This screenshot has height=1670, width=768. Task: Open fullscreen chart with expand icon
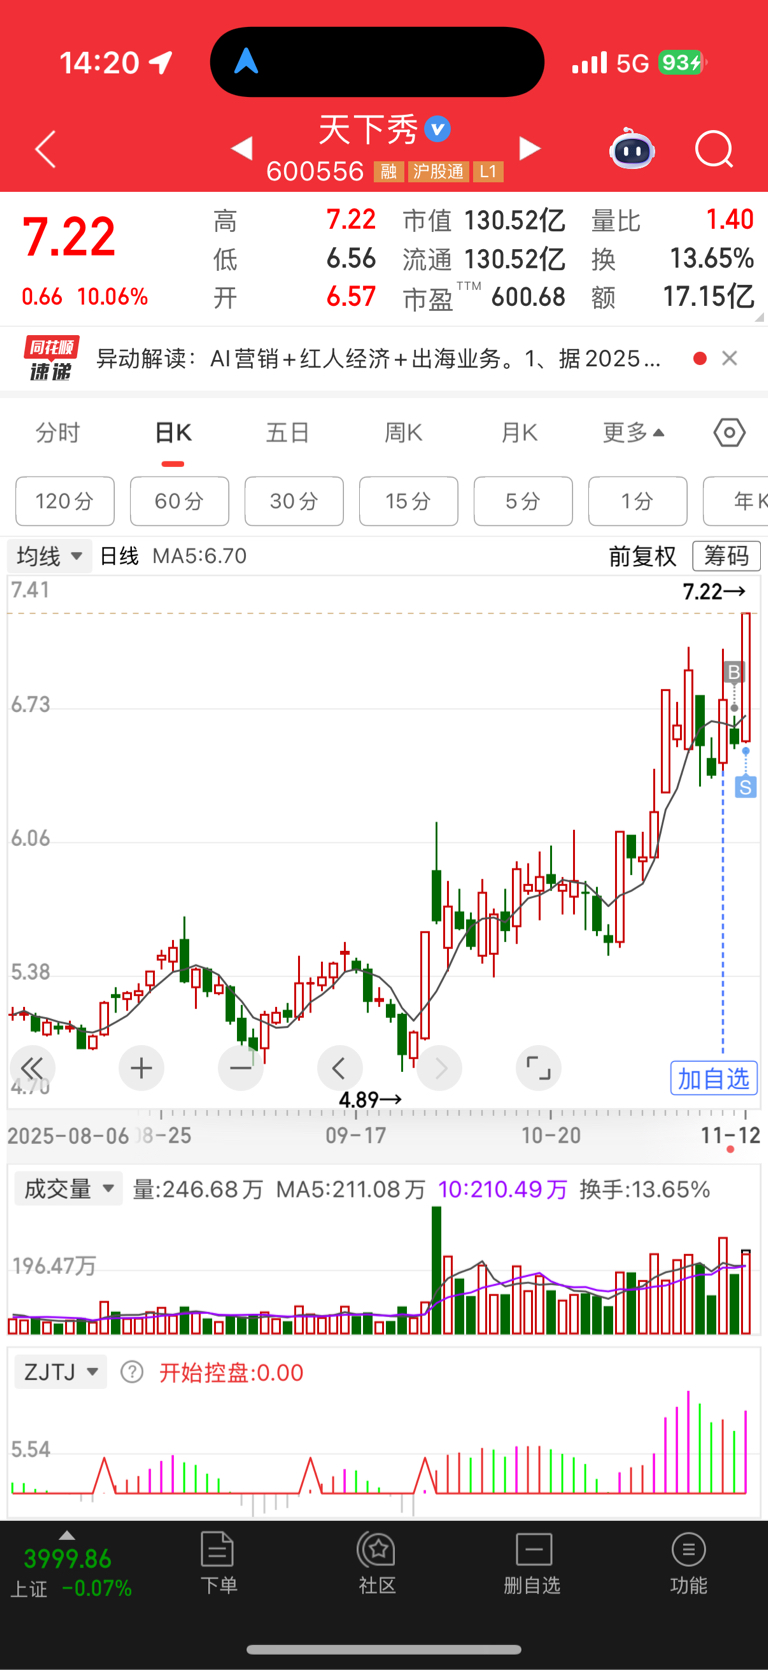(x=538, y=1068)
